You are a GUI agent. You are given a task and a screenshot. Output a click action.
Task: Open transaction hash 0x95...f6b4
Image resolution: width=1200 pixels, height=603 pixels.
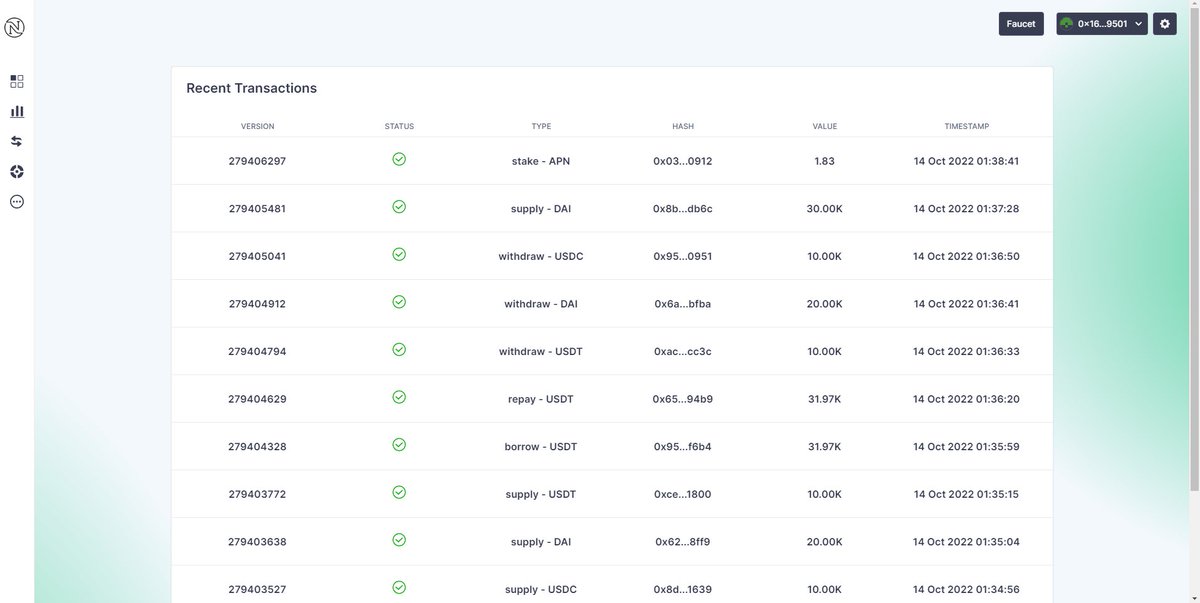(x=683, y=446)
